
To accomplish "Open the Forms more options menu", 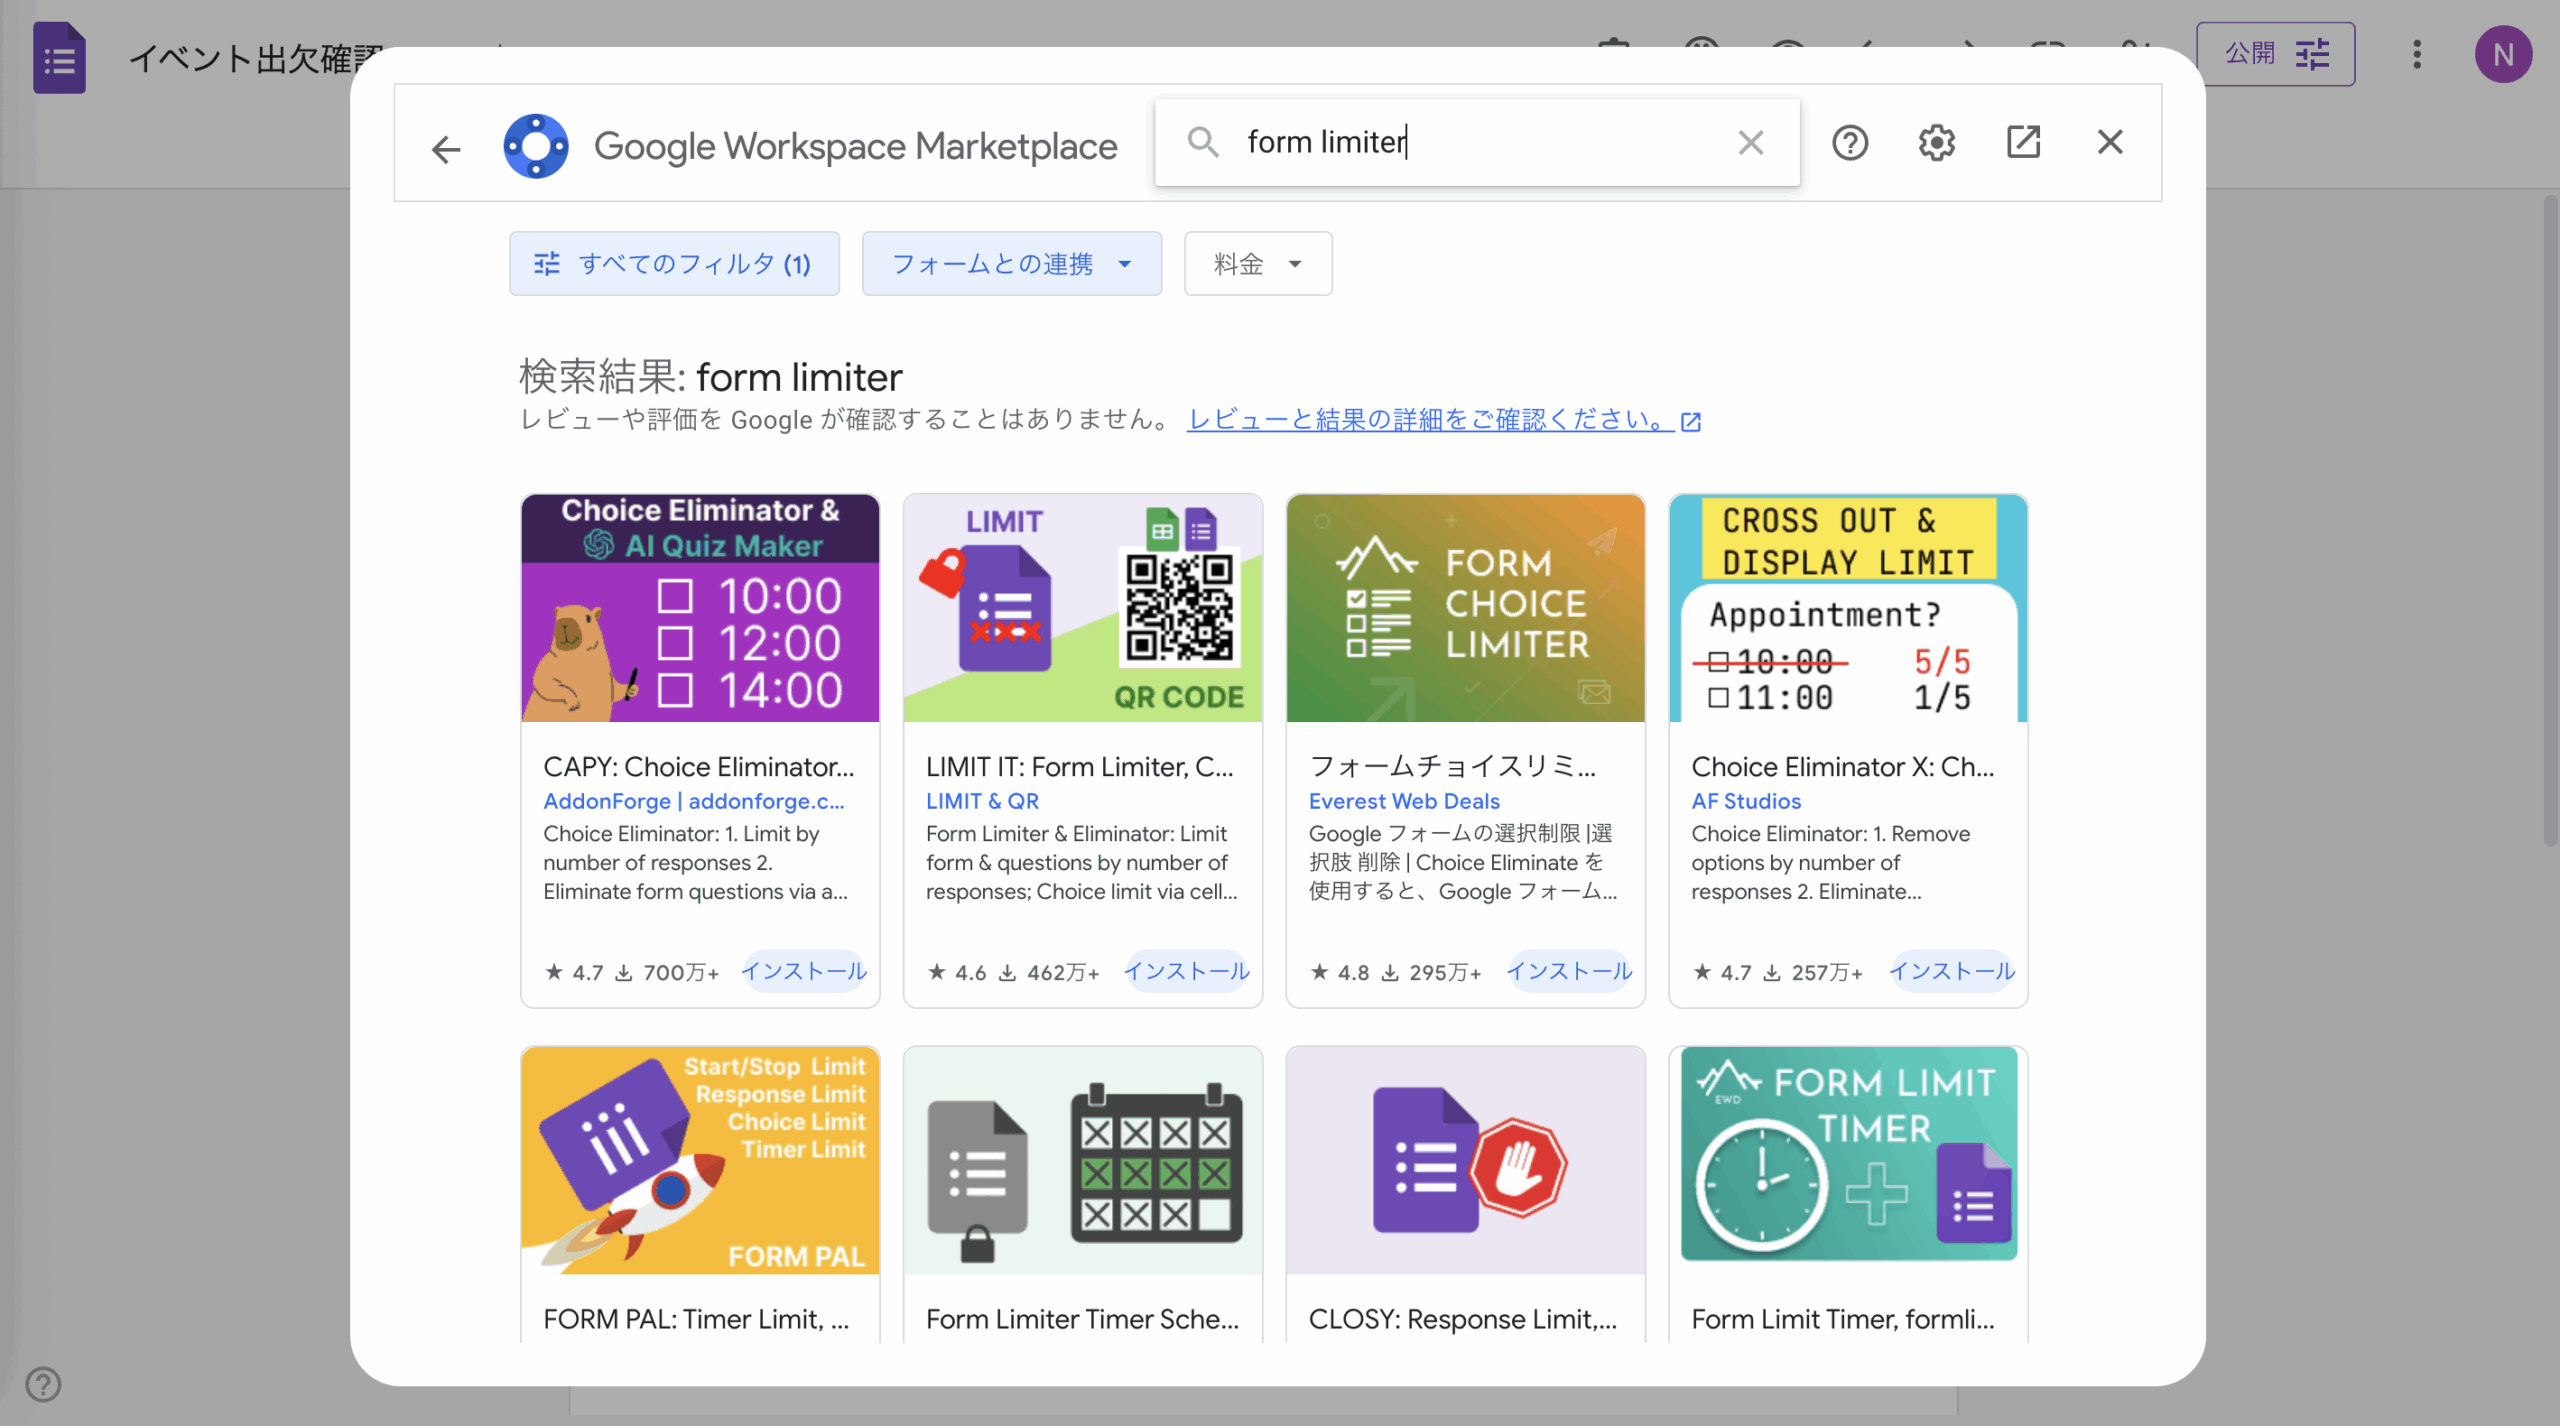I will (2417, 54).
